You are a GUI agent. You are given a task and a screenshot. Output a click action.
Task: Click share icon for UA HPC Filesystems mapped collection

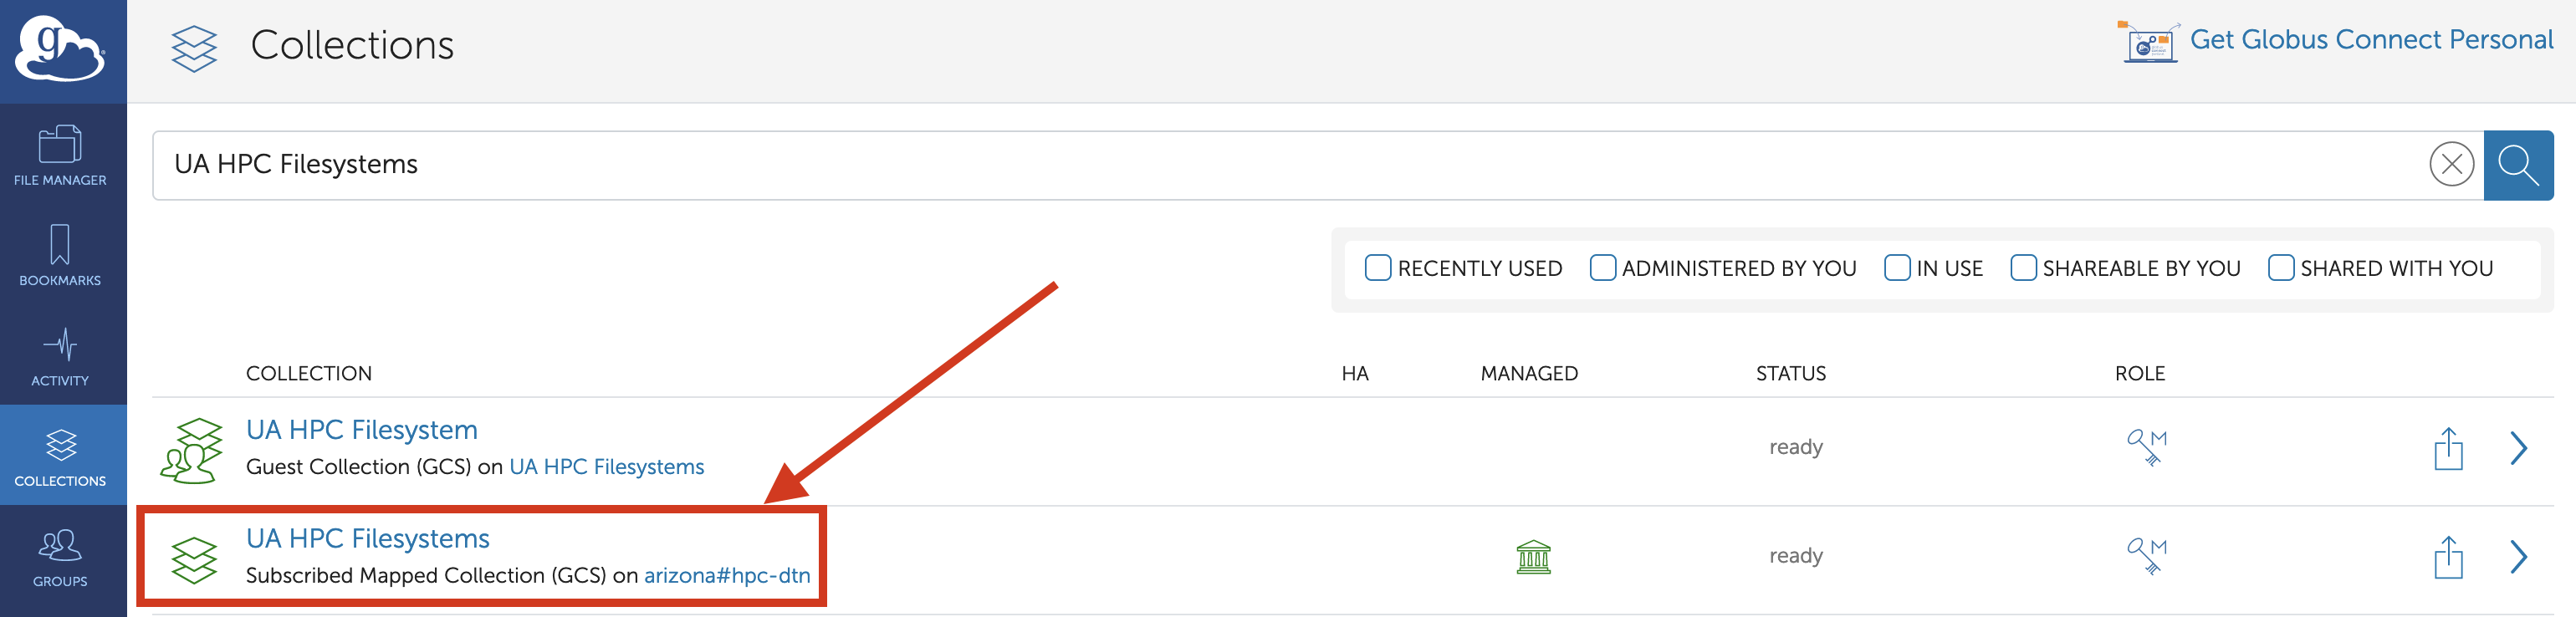[x=2448, y=557]
